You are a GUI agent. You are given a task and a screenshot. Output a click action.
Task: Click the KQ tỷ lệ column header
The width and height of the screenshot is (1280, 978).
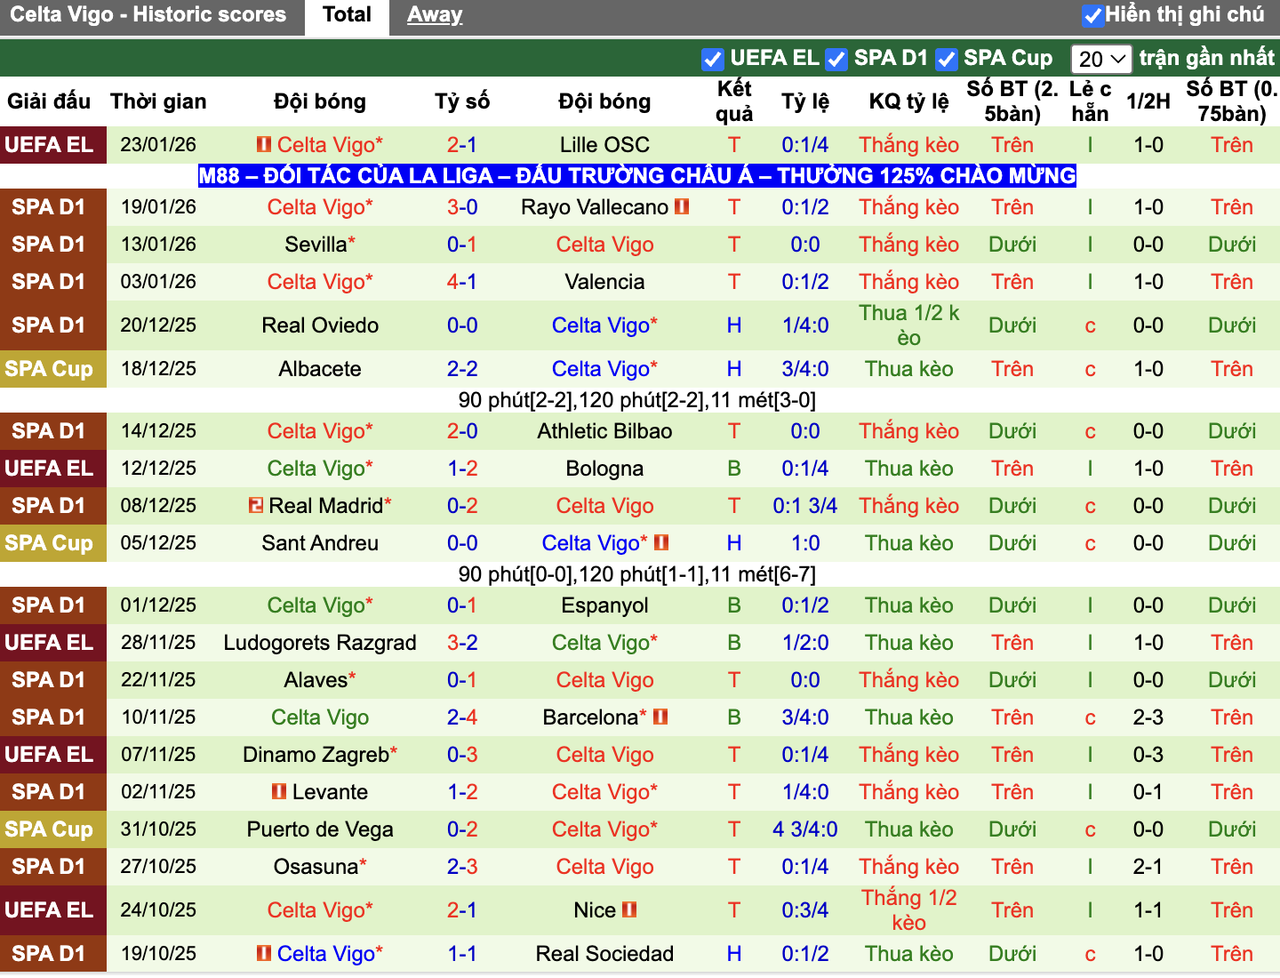pos(909,101)
